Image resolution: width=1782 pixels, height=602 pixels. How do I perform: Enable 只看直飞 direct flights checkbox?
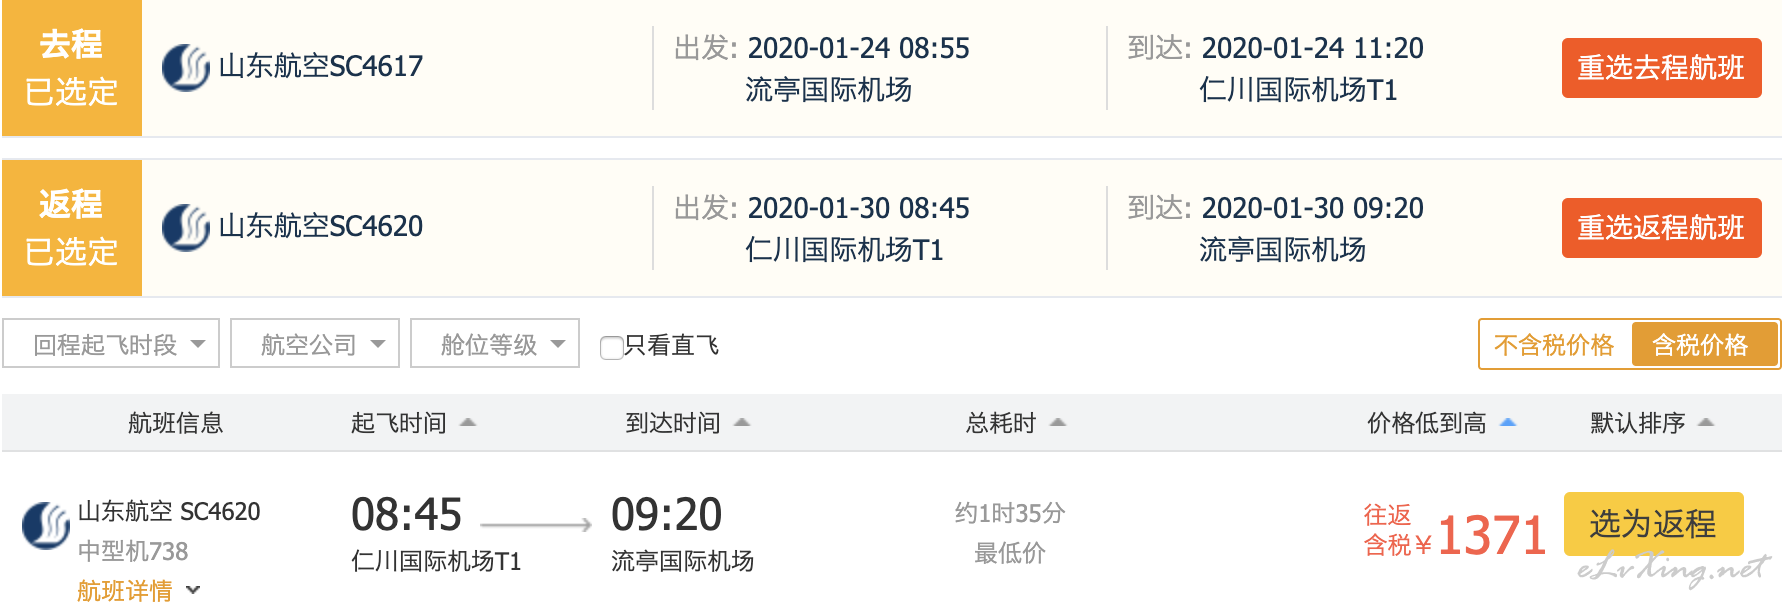click(x=612, y=347)
